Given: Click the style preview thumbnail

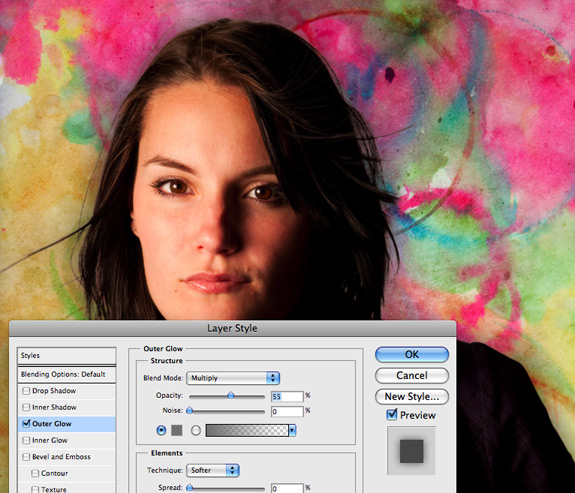Looking at the screenshot, I should 411,451.
